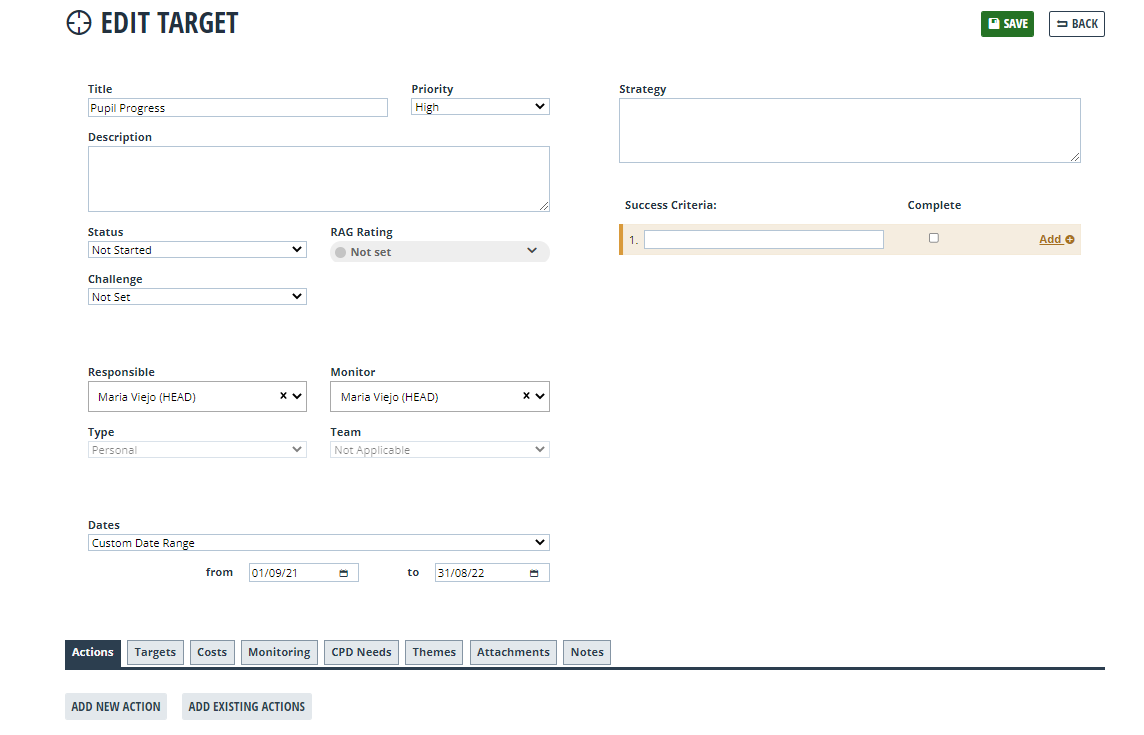Open the Themes tab
Viewport: 1144px width, 735px height.
tap(434, 653)
